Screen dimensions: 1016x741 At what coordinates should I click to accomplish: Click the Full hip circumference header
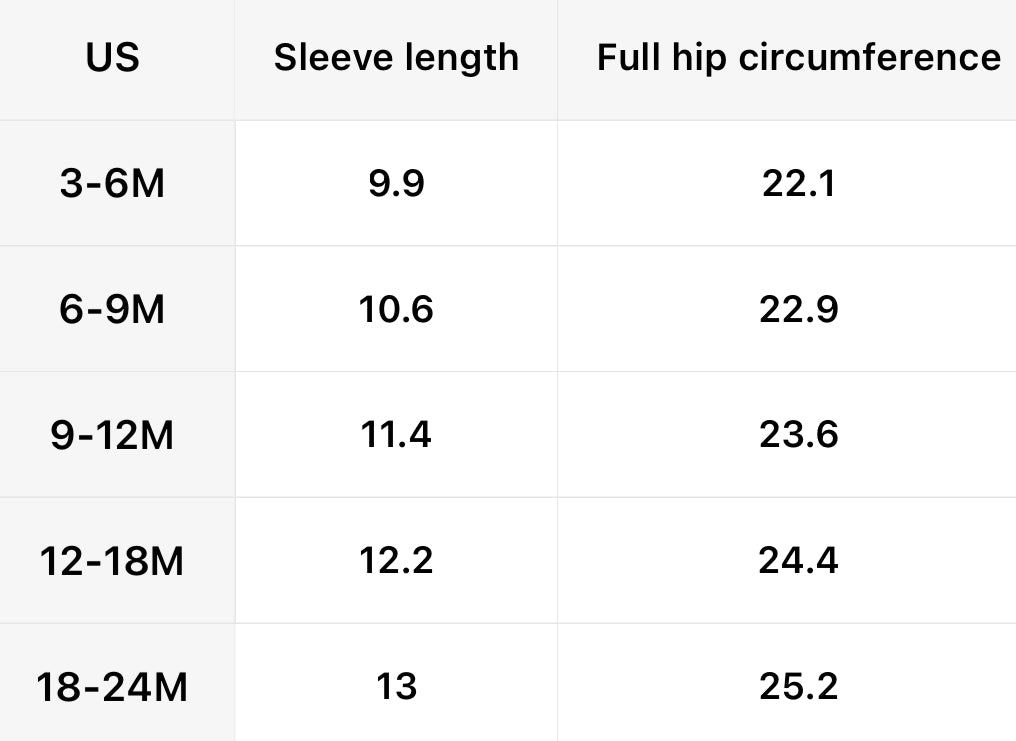point(798,58)
